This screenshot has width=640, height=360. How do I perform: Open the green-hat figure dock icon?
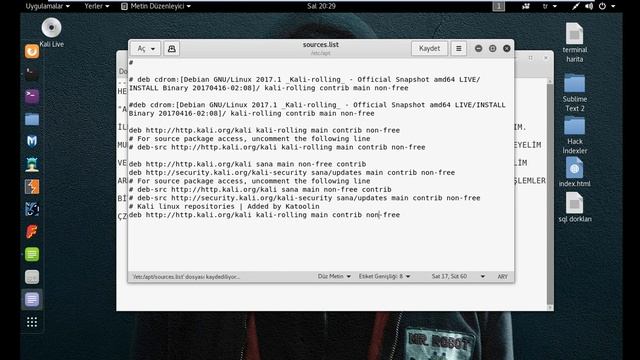click(32, 164)
